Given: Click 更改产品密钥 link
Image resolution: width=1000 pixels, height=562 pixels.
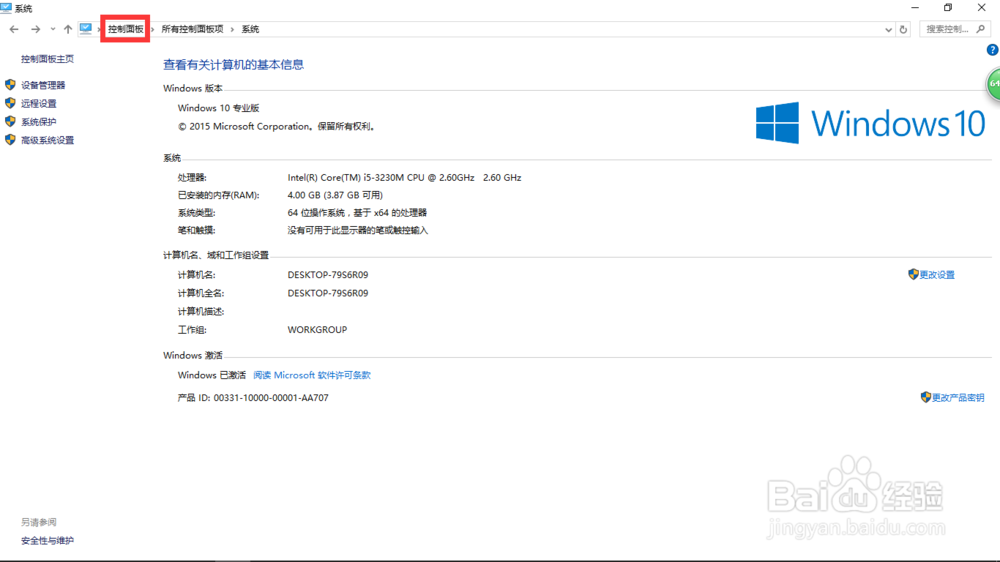Looking at the screenshot, I should point(958,398).
